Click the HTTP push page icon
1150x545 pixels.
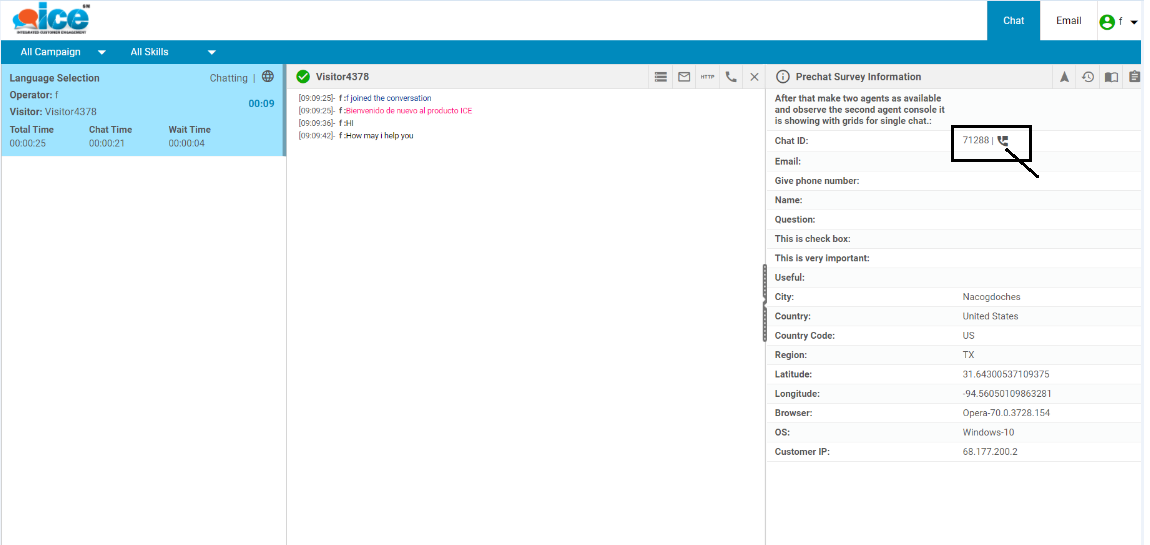pyautogui.click(x=707, y=77)
